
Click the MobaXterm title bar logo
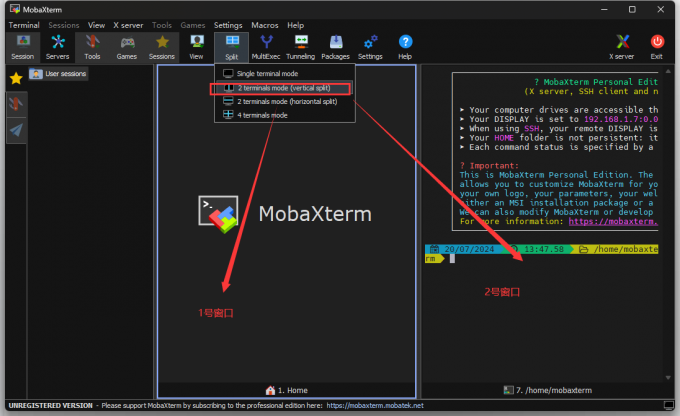pyautogui.click(x=15, y=9)
